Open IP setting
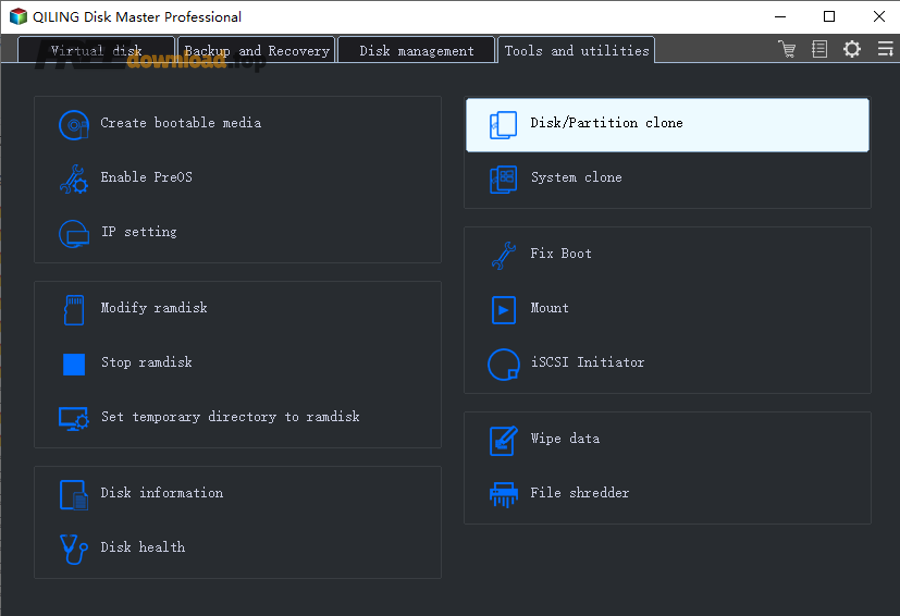The image size is (900, 616). pyautogui.click(x=139, y=232)
